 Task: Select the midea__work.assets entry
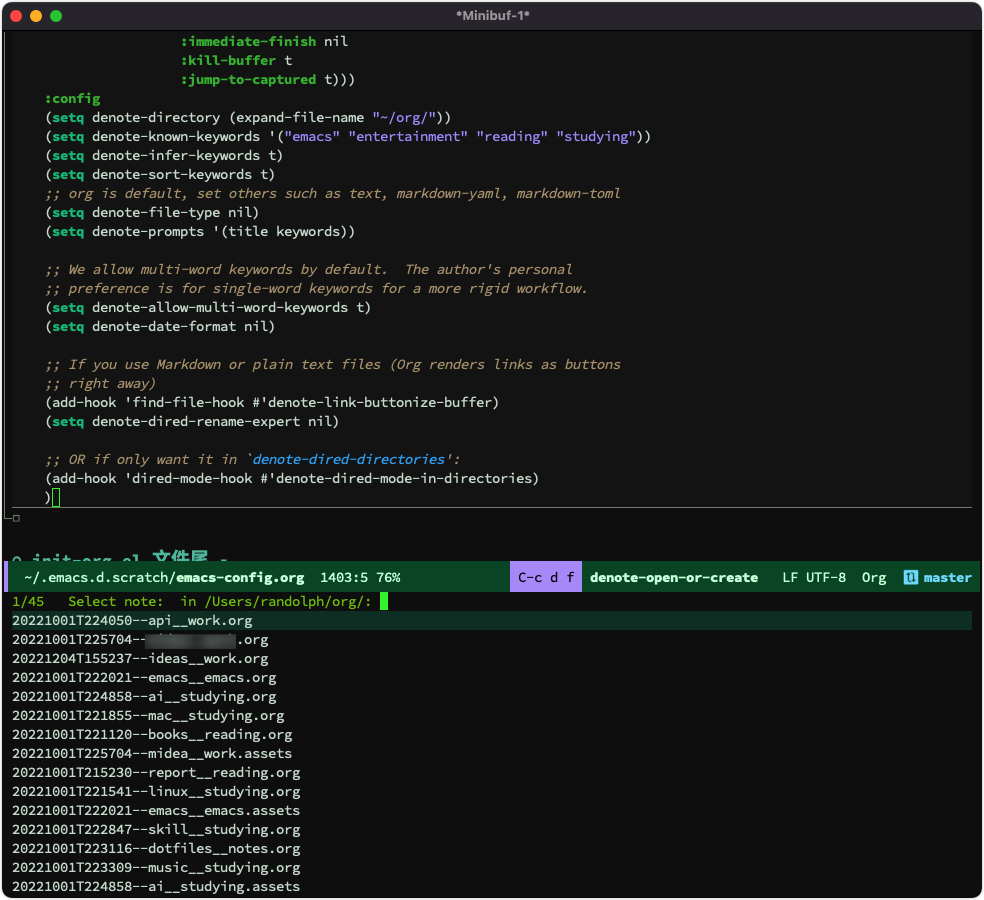(491, 754)
